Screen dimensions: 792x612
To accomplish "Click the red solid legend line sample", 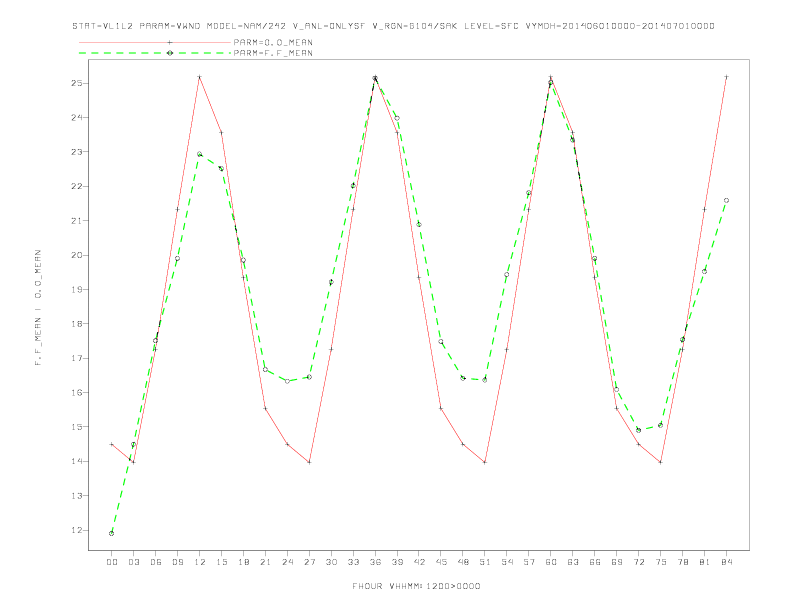I will tap(155, 42).
